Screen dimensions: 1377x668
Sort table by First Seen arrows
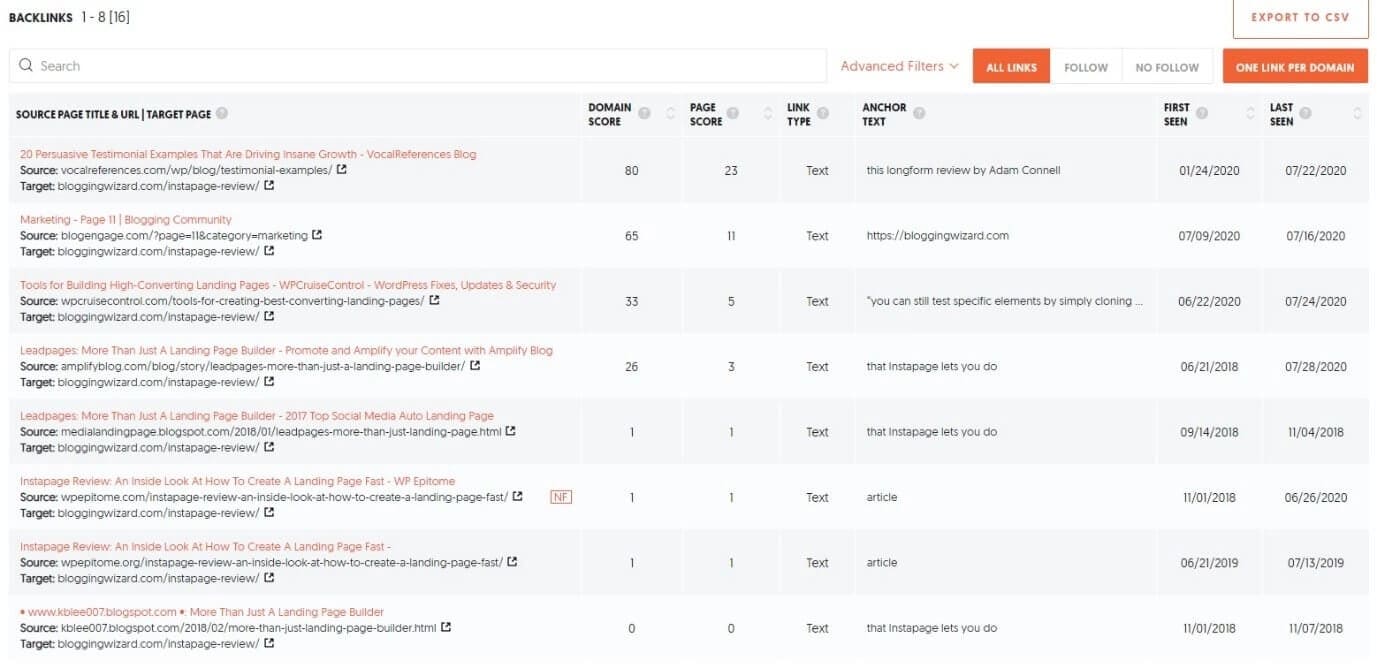[1250, 114]
